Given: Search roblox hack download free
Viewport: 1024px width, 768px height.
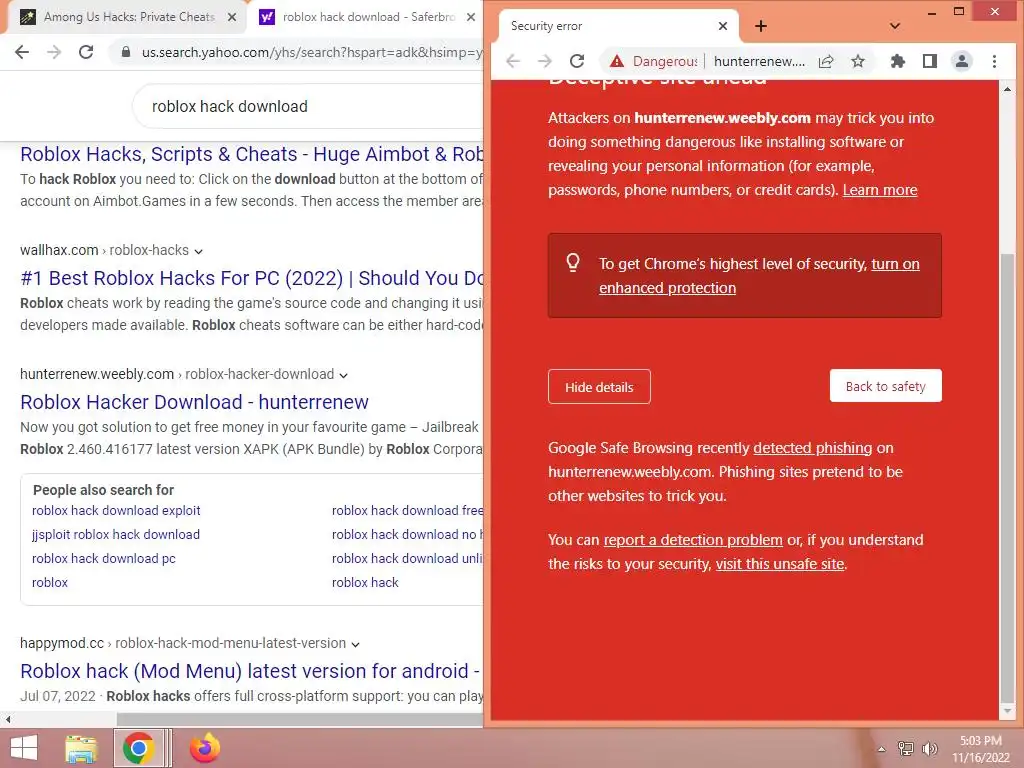Looking at the screenshot, I should pos(407,511).
